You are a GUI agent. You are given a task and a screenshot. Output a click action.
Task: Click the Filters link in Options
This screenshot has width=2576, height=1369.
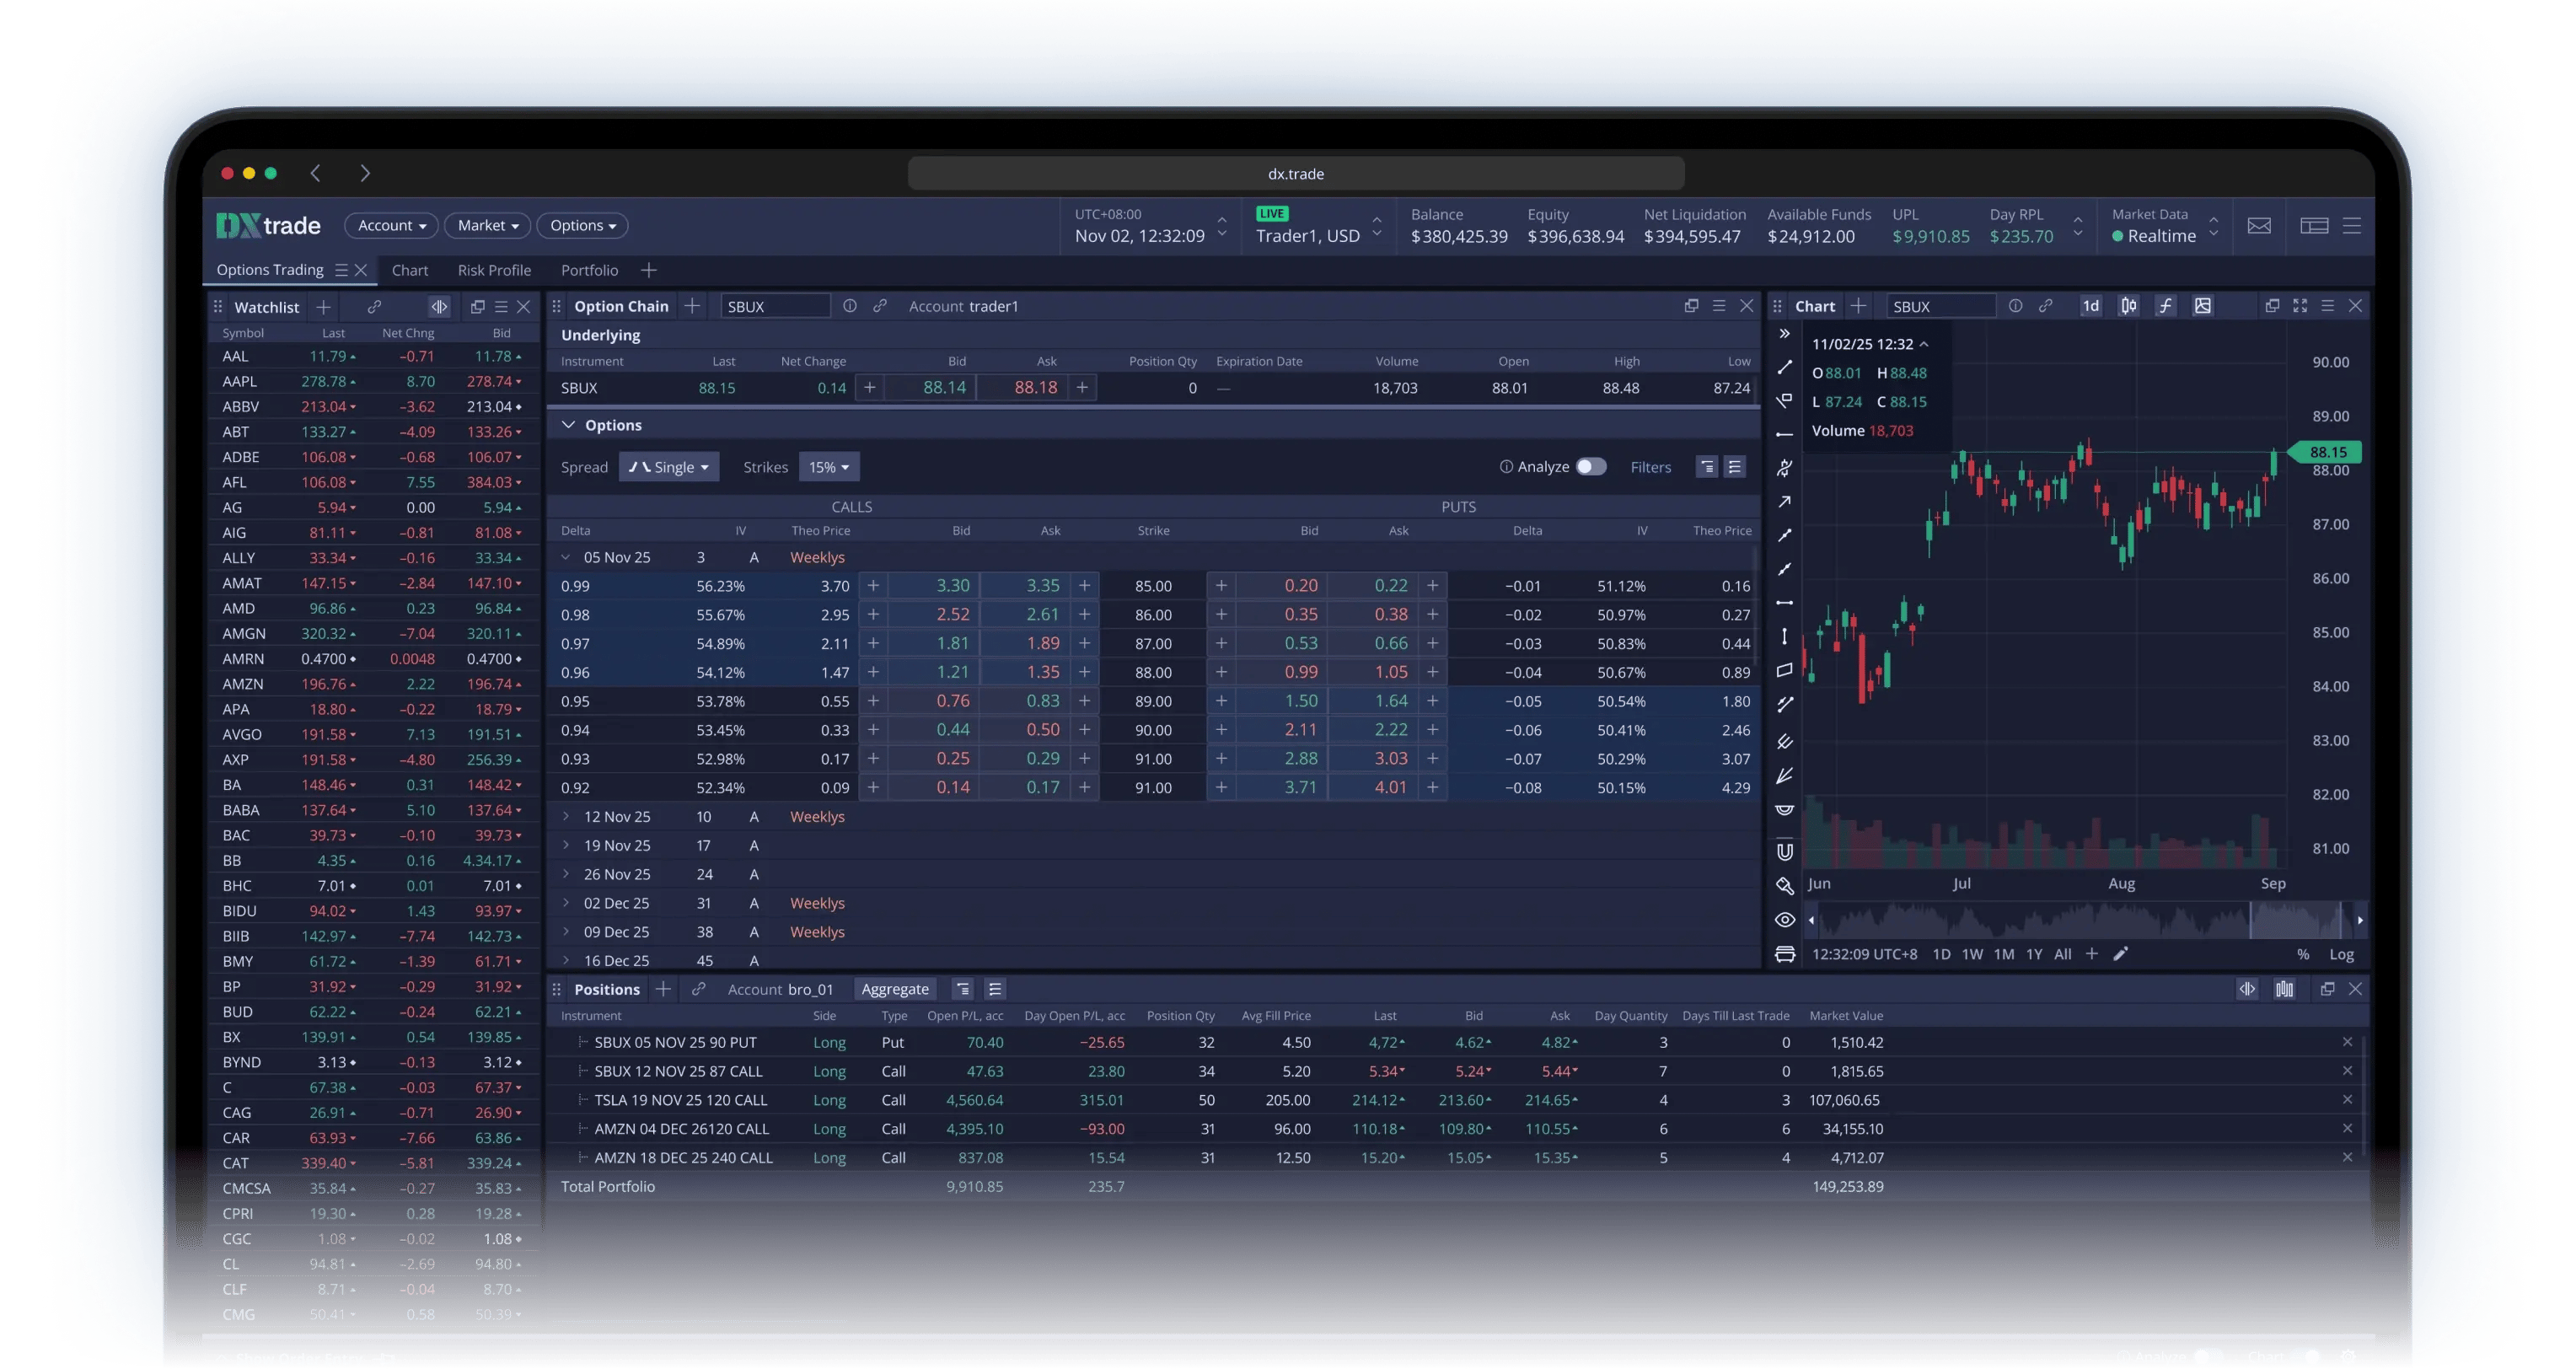click(1650, 467)
